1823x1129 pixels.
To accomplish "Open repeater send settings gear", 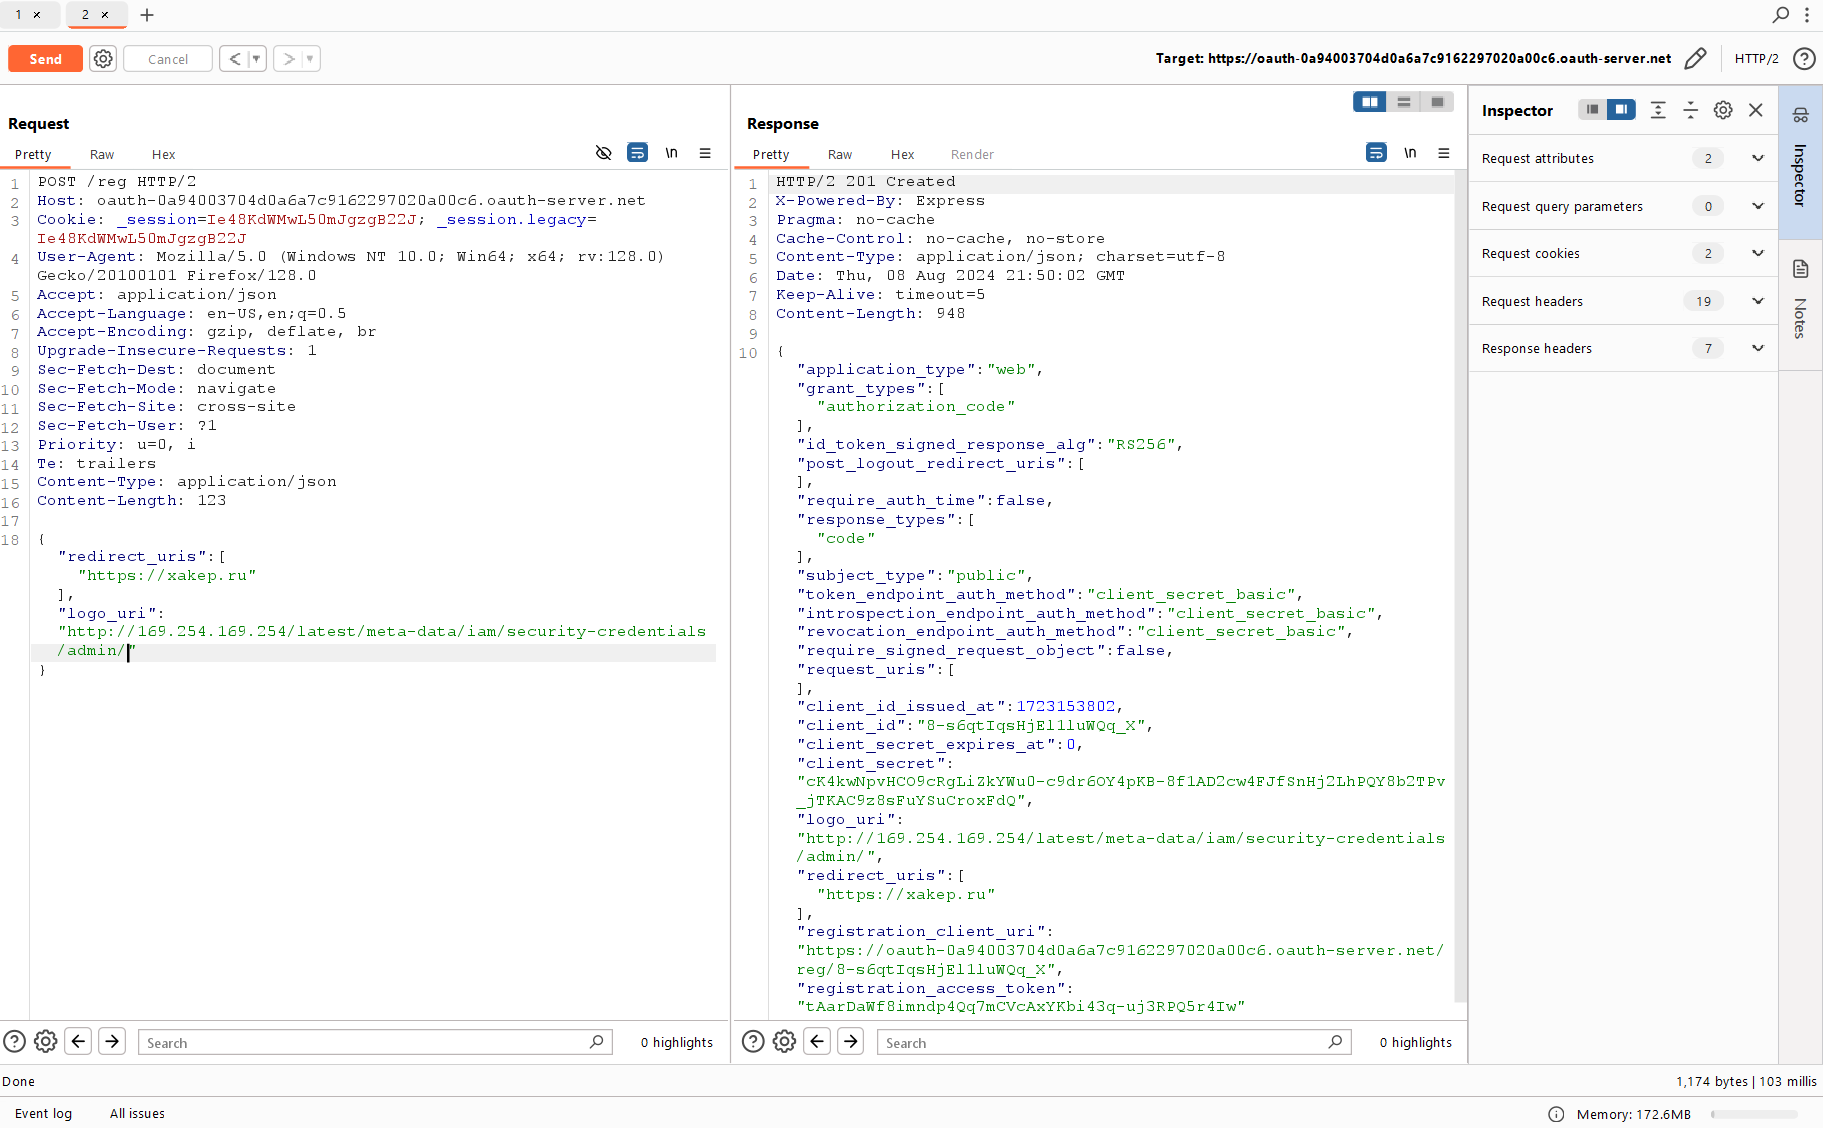I will 103,59.
